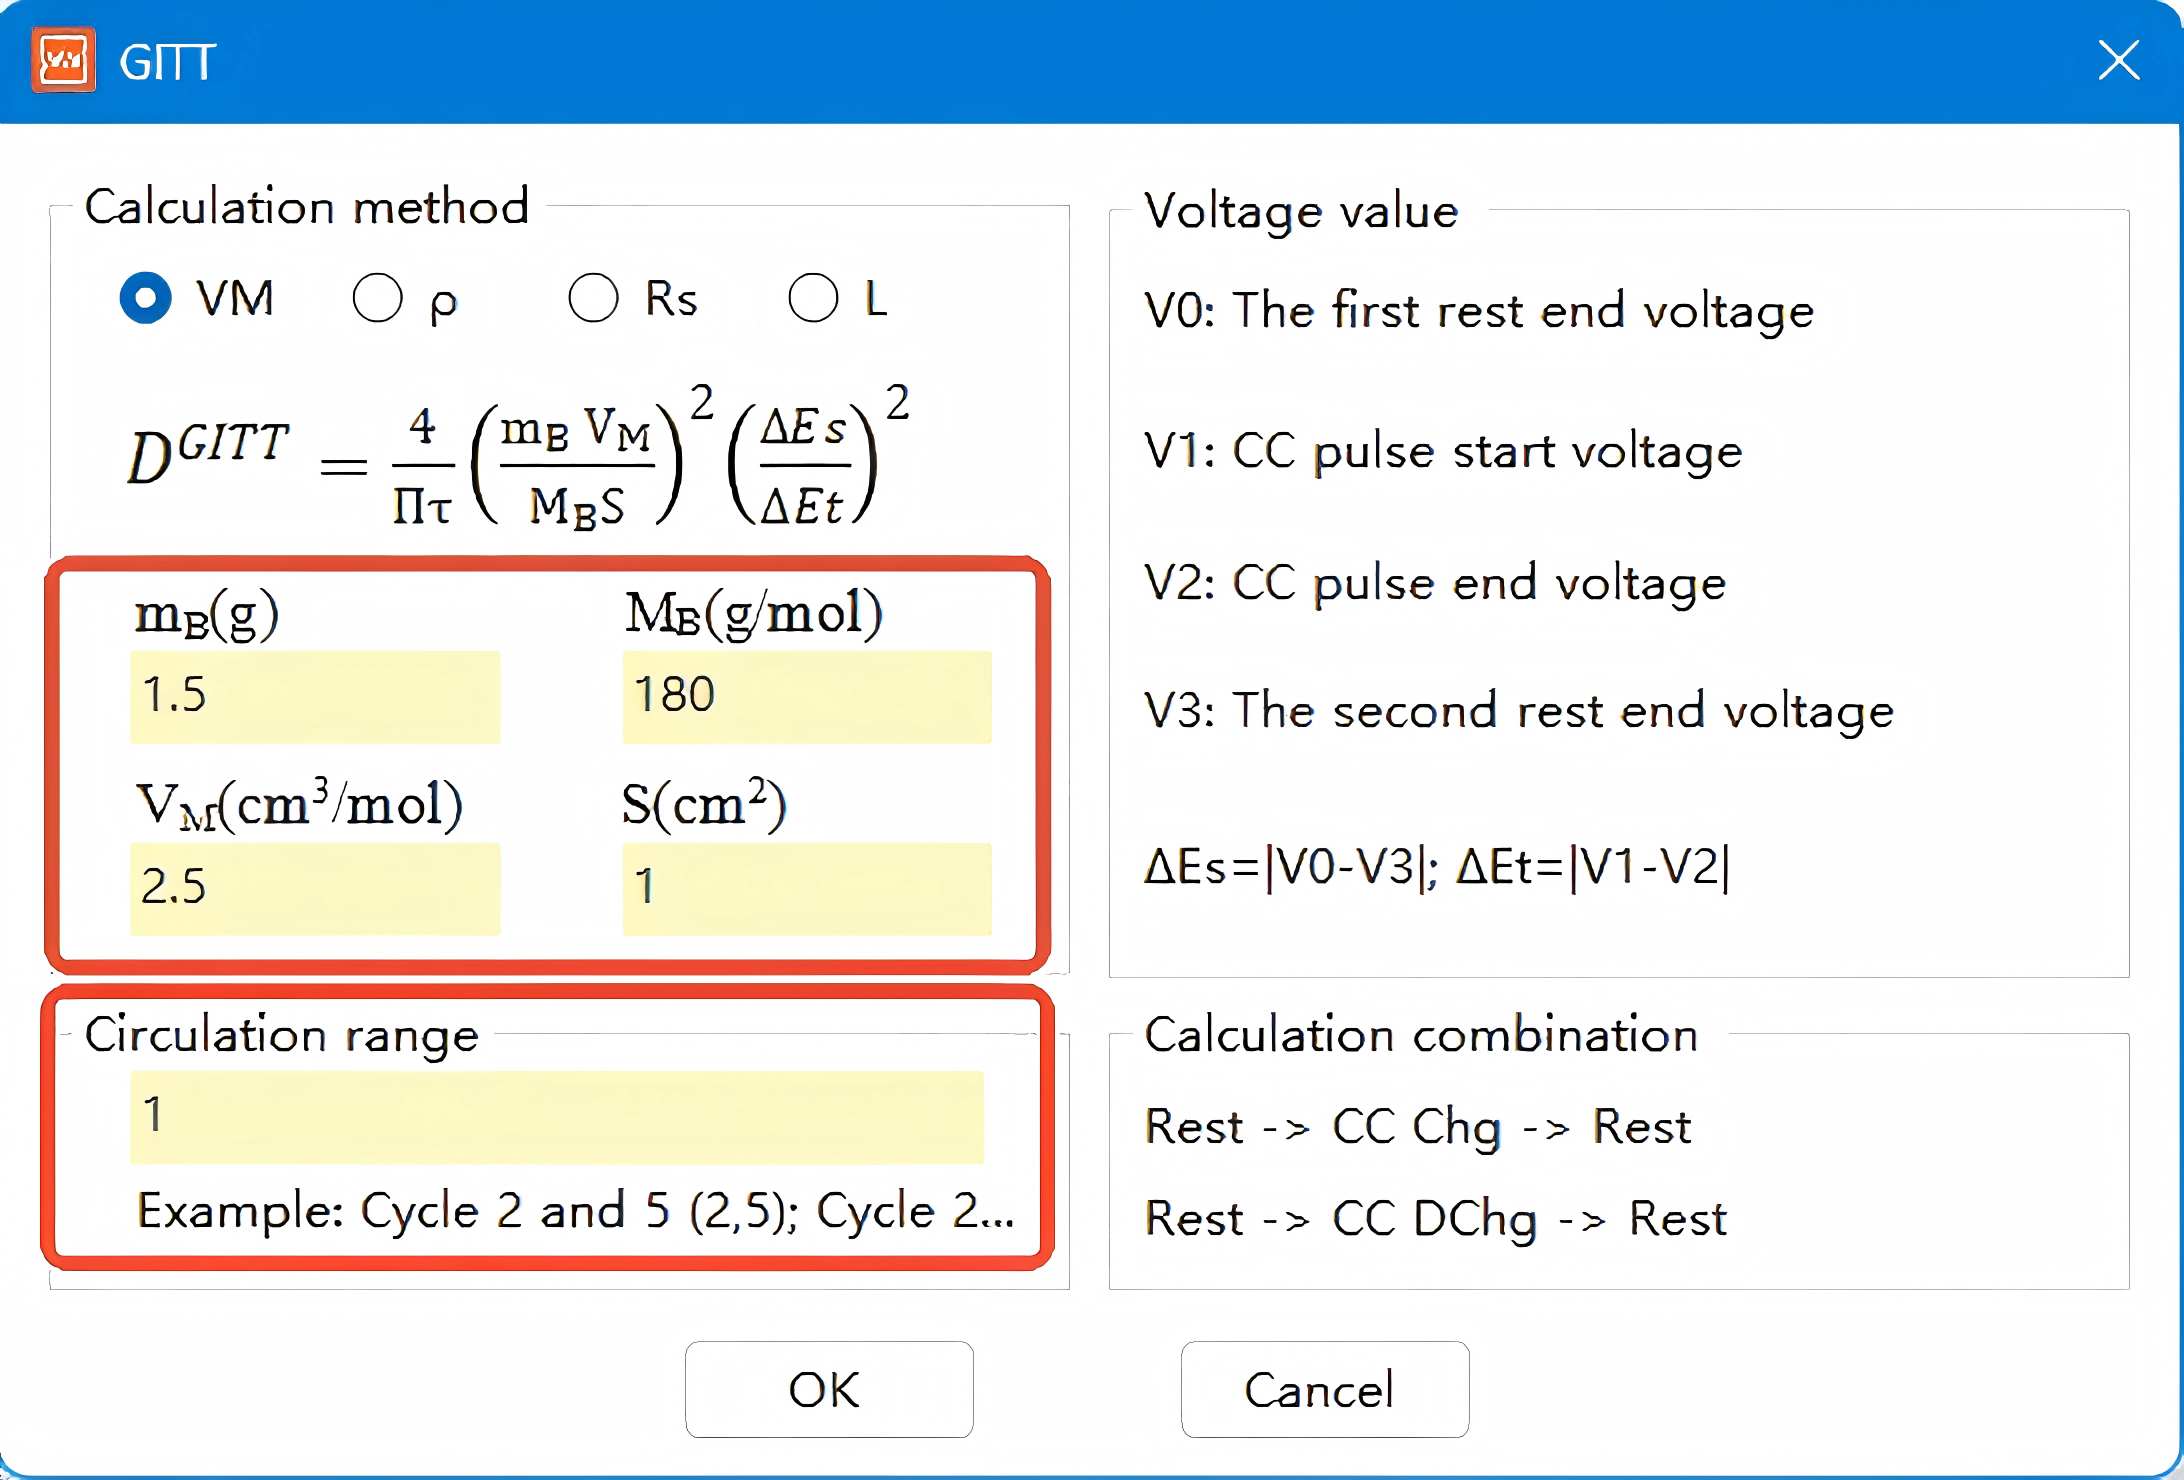Image resolution: width=2184 pixels, height=1480 pixels.
Task: Click the V1 CC pulse start voltage label
Action: tap(1443, 451)
